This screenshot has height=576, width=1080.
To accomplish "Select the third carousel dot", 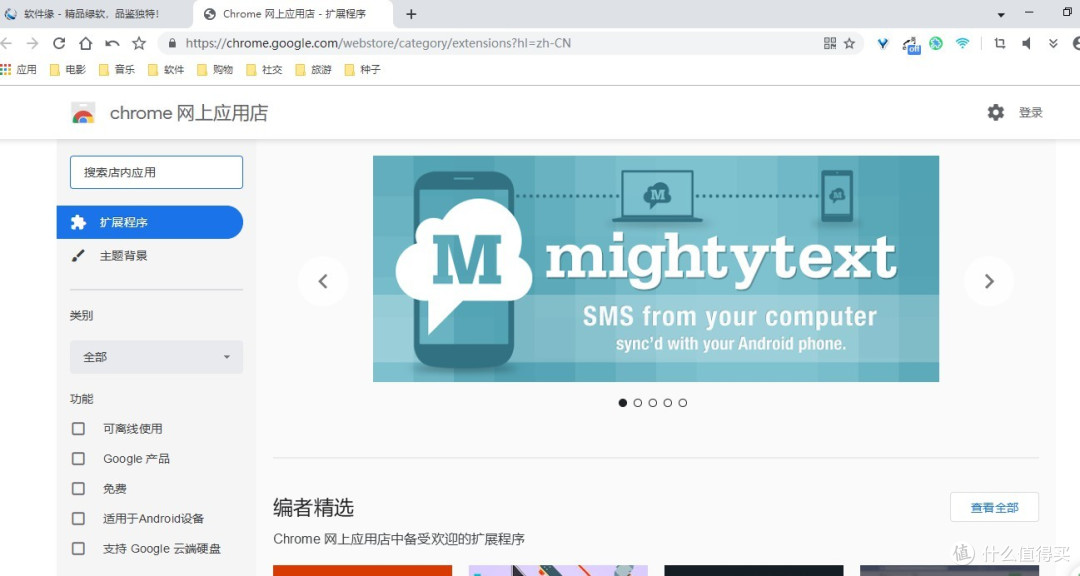I will tap(653, 403).
